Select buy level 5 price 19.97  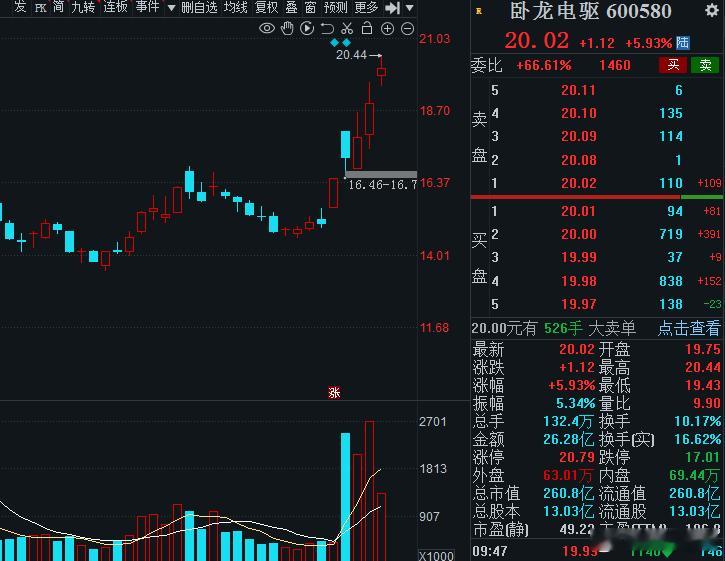(578, 304)
